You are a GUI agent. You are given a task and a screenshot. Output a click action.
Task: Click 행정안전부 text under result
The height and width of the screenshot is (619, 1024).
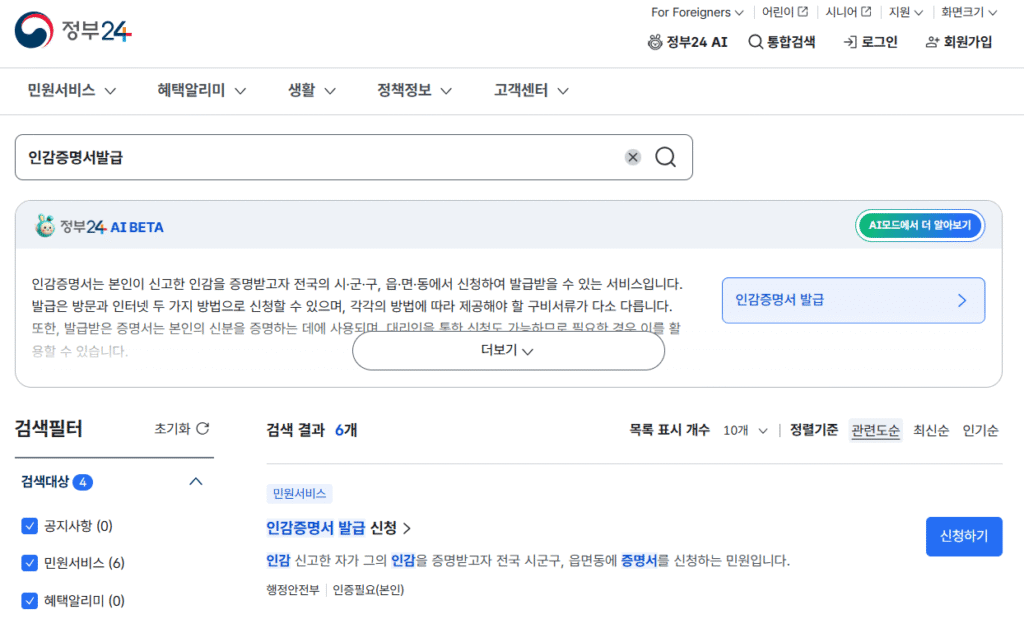(x=293, y=590)
